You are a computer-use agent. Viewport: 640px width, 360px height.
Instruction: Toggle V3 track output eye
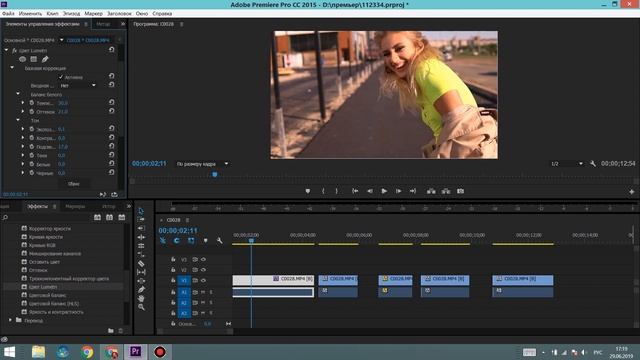click(203, 259)
